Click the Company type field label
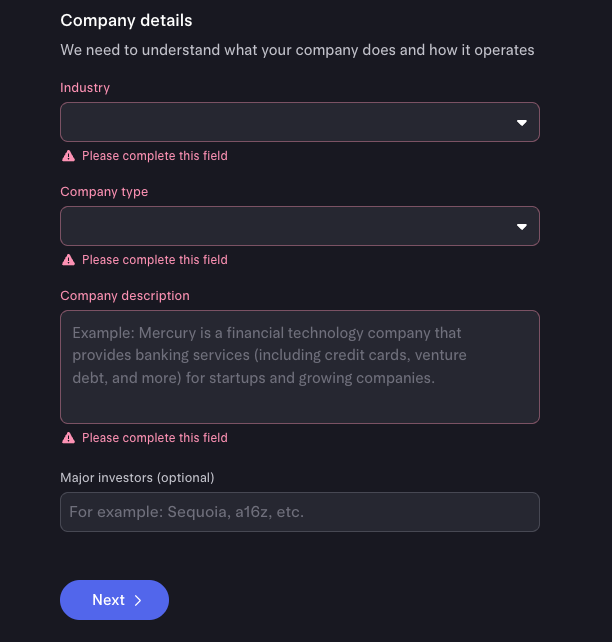 click(x=104, y=192)
